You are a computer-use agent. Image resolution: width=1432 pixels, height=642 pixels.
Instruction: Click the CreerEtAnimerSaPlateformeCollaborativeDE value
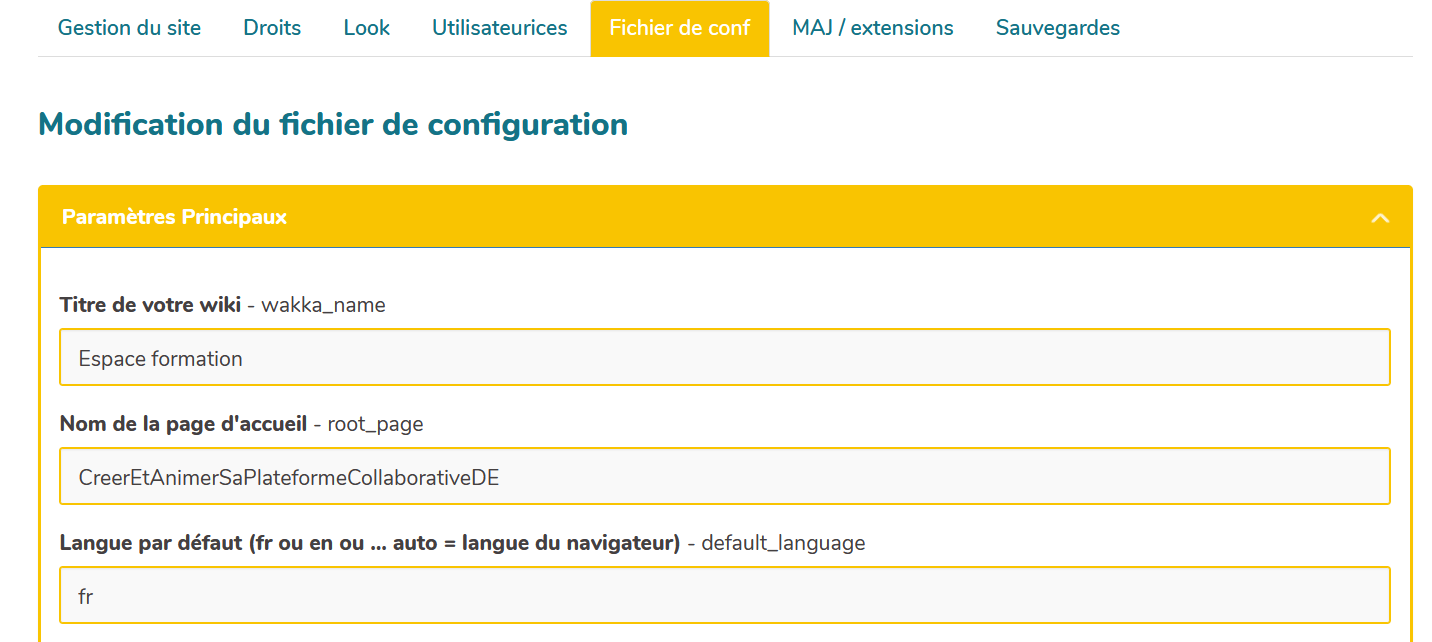coord(724,476)
